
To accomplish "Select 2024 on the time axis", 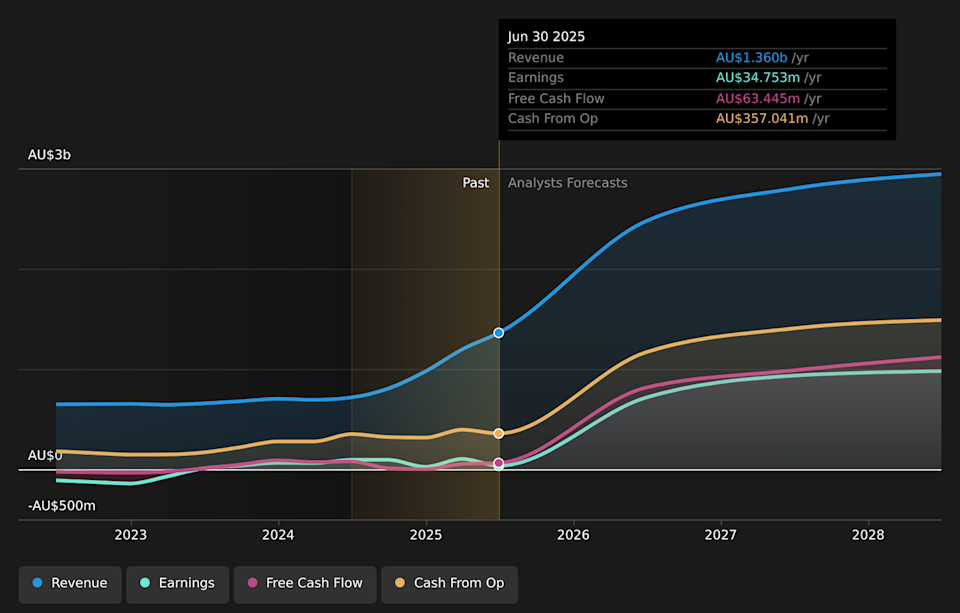I will (278, 535).
